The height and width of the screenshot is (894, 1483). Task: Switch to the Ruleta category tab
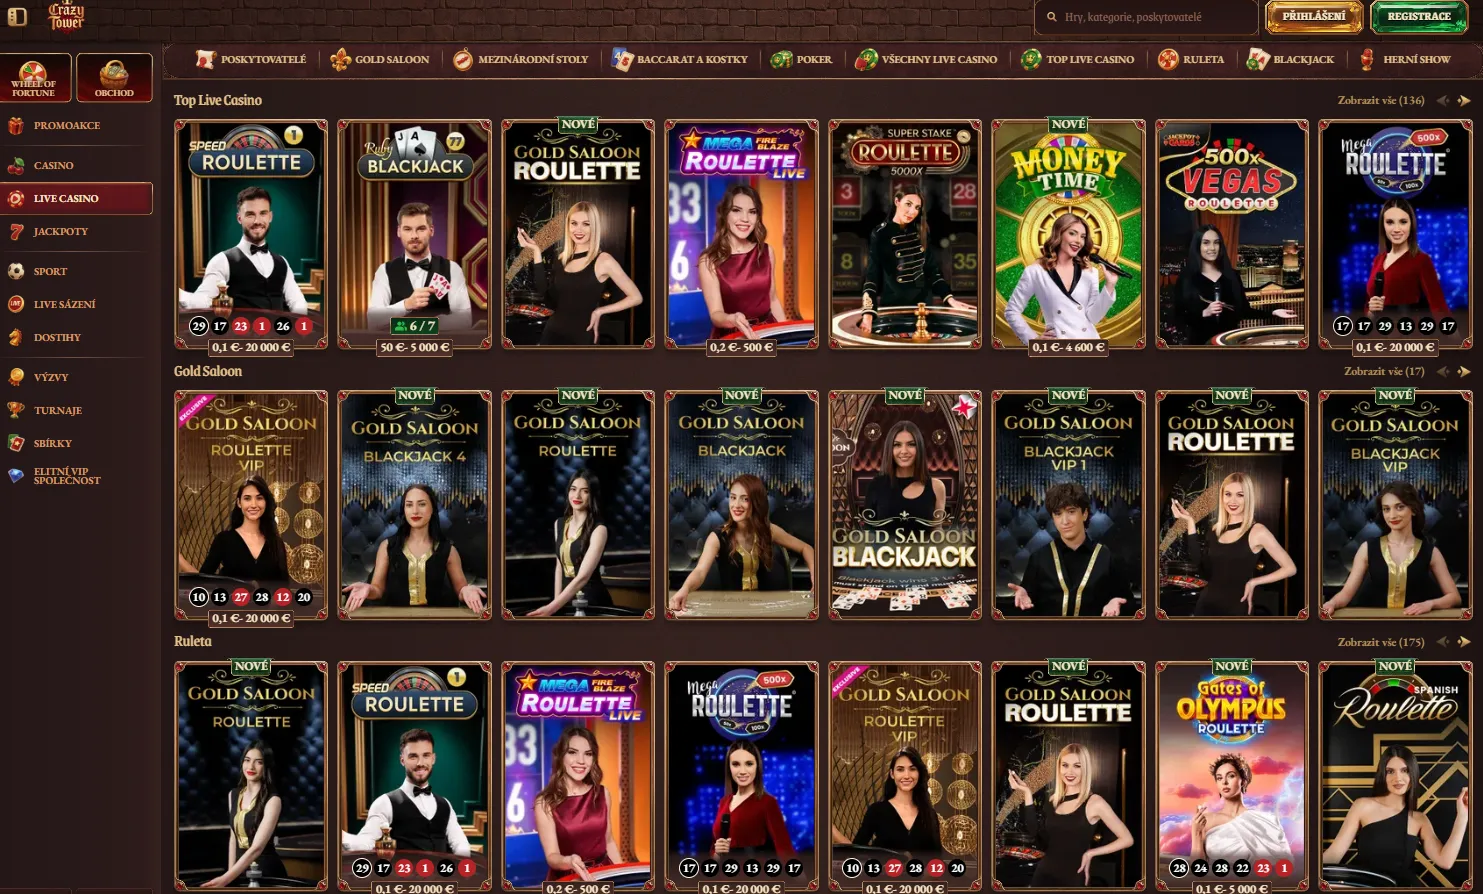(1191, 59)
